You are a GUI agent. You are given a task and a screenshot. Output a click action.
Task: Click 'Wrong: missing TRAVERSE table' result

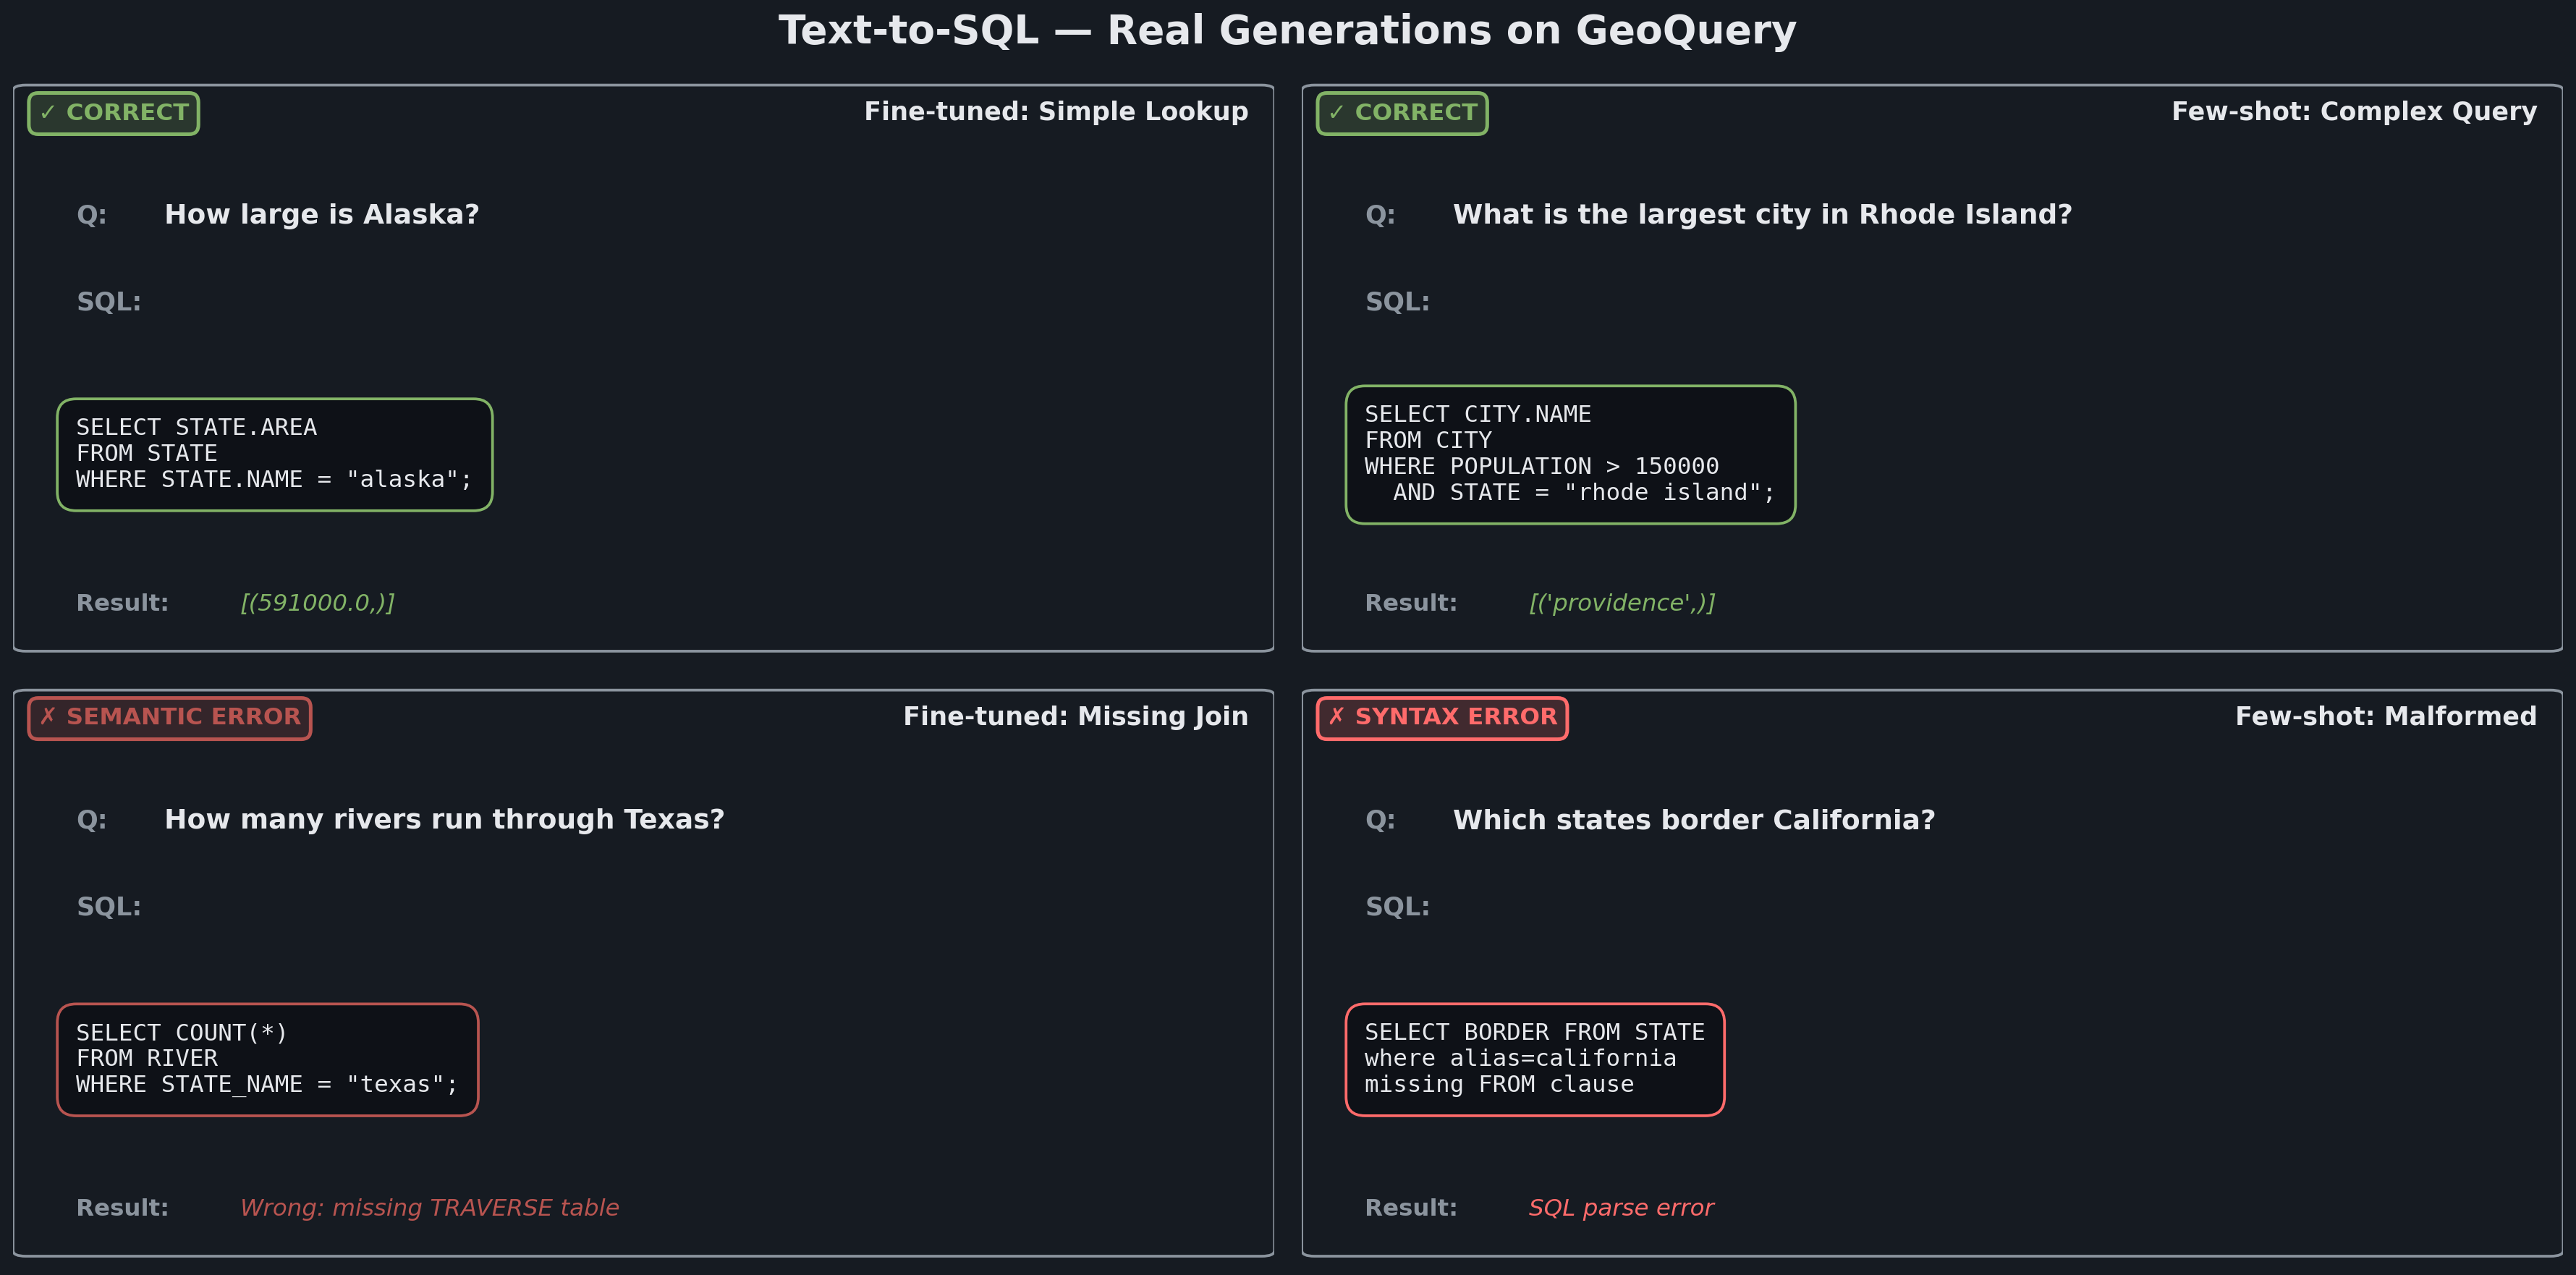pos(429,1208)
